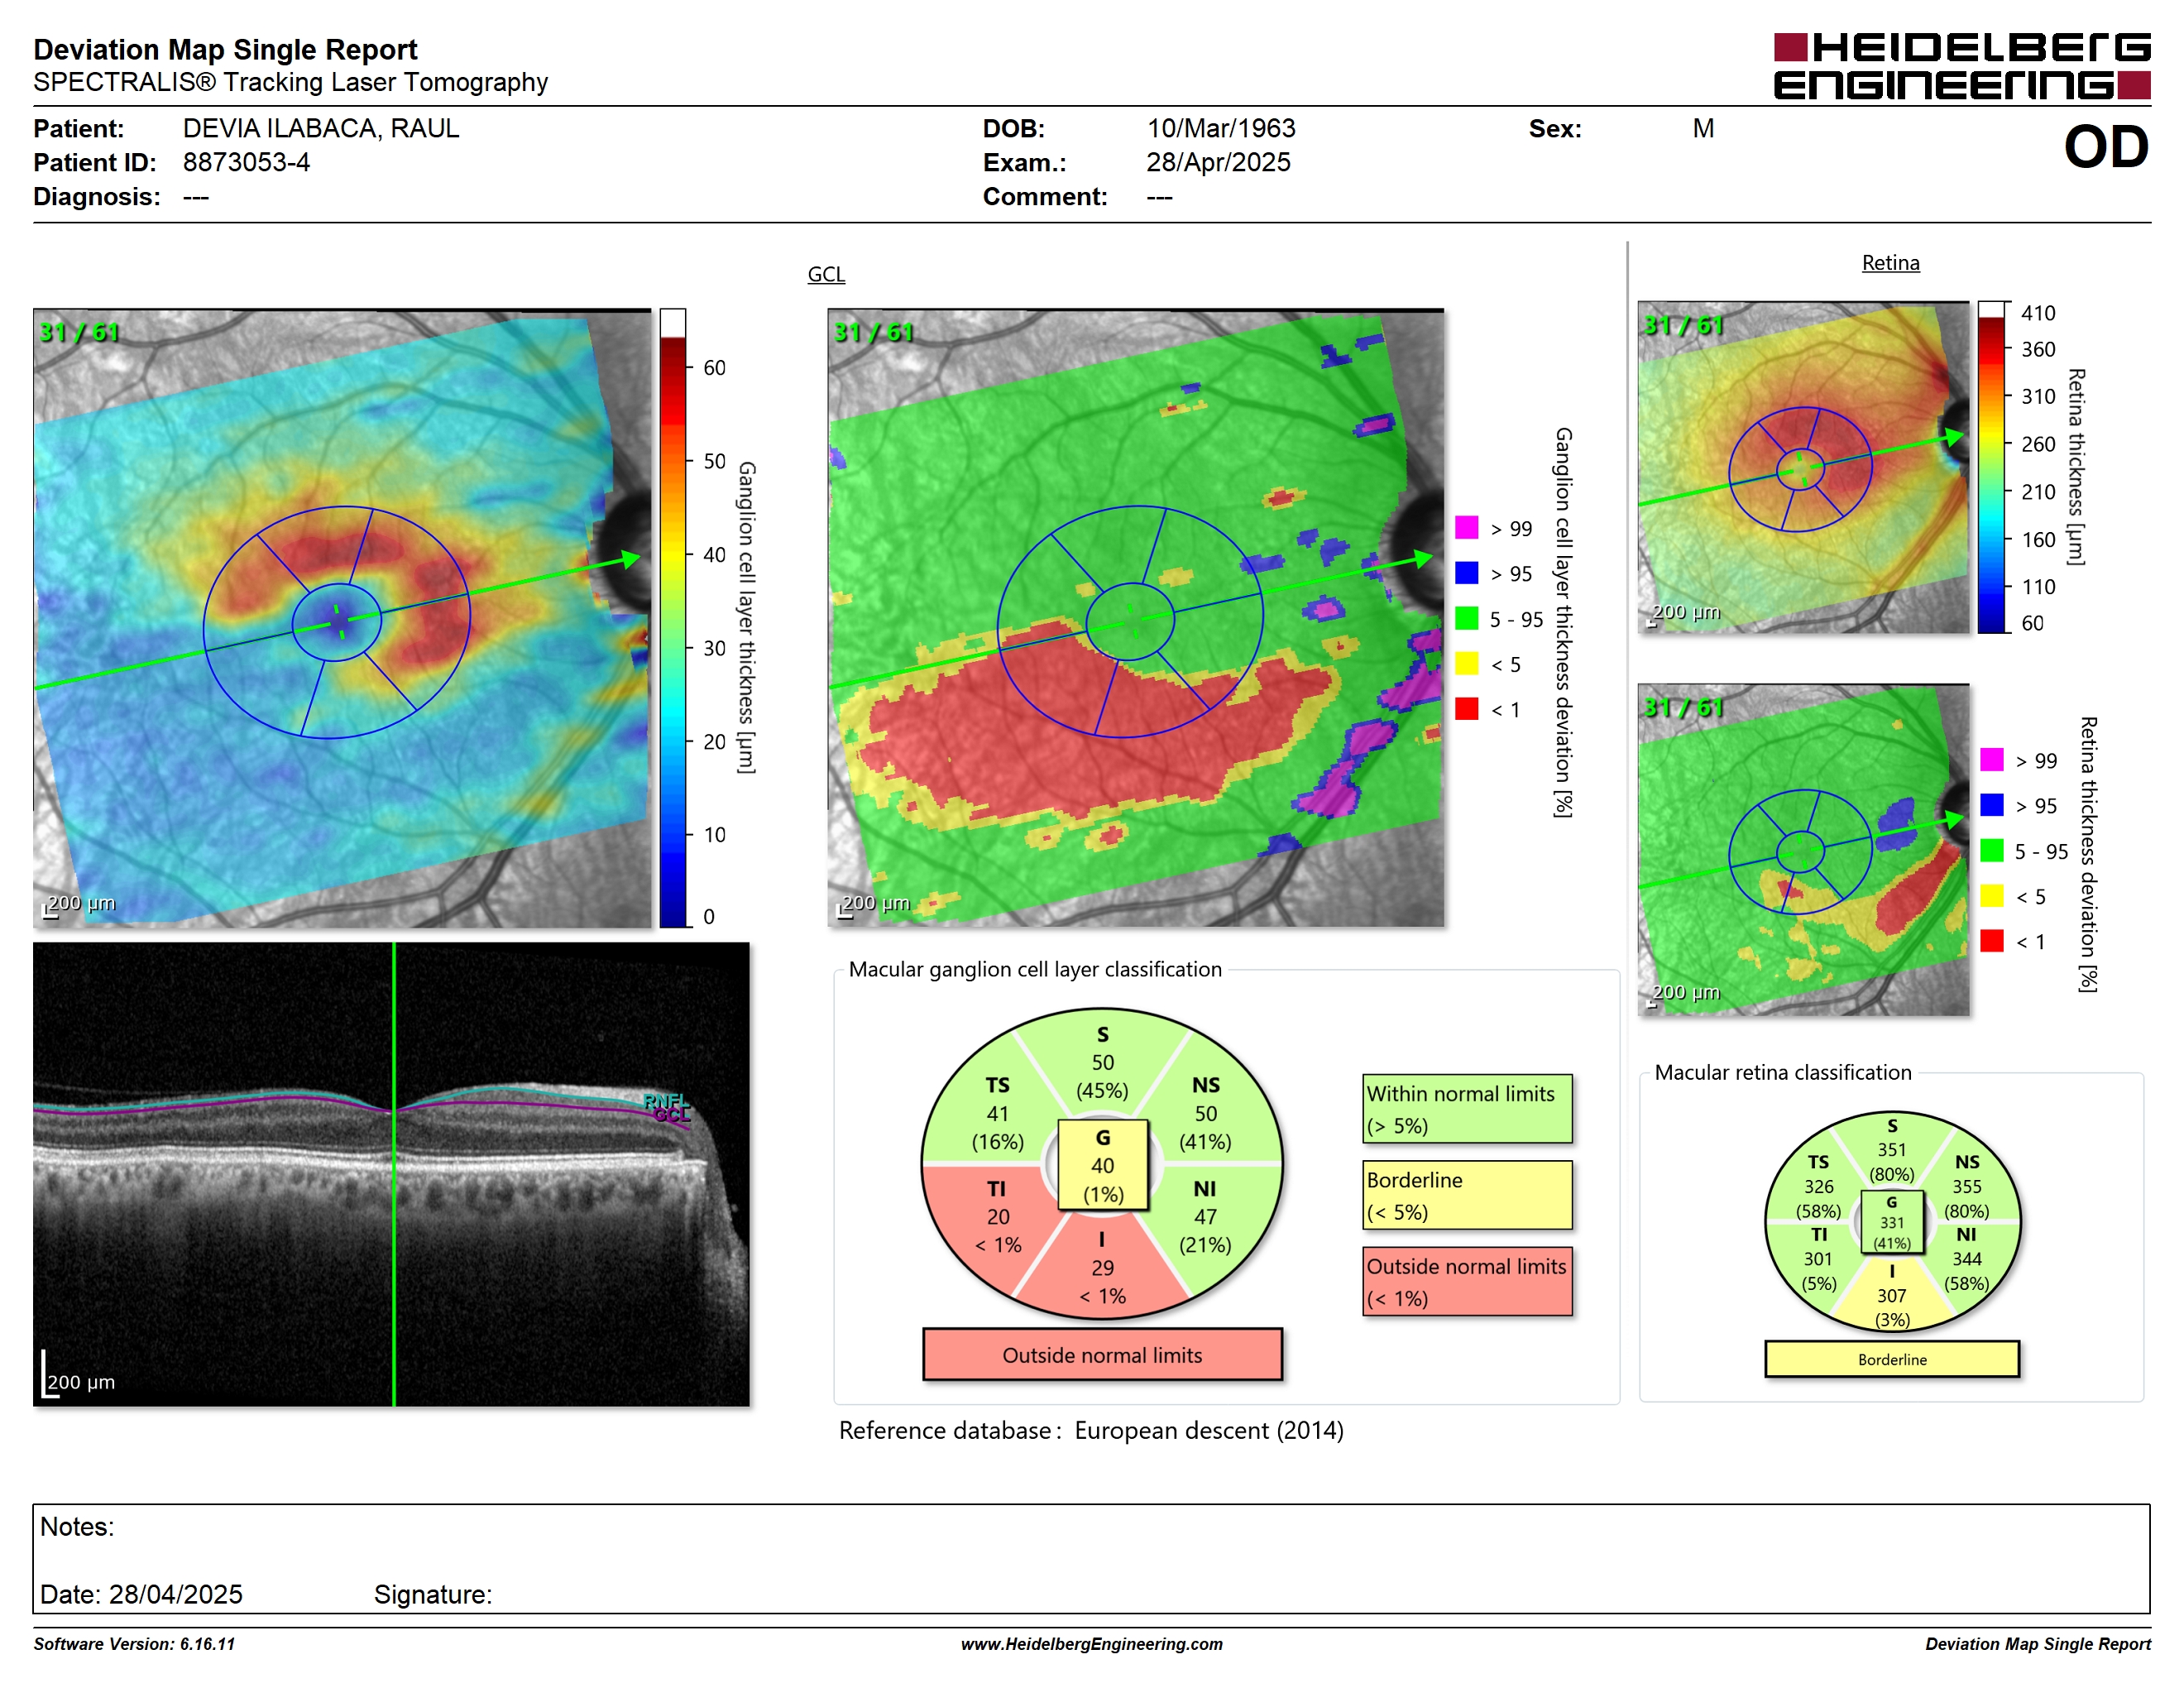Select Patient ID value 8873053-4
The image size is (2184, 1688).
[246, 163]
